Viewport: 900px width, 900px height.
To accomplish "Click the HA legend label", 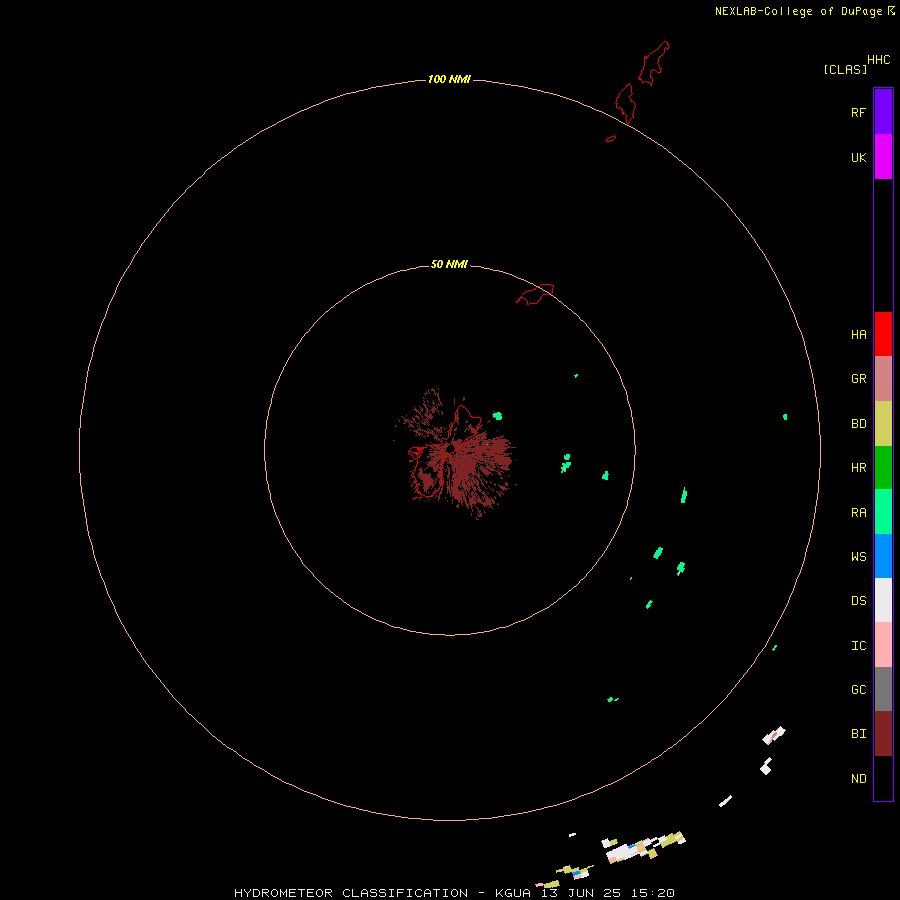I will (x=858, y=335).
